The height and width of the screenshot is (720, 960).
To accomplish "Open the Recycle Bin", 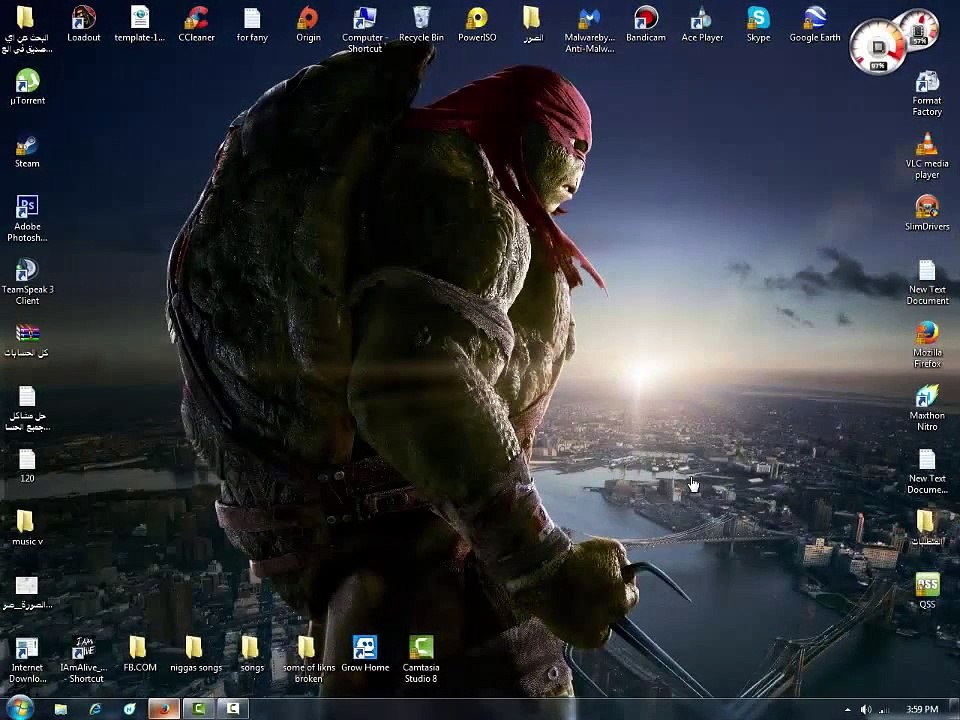I will tap(421, 20).
